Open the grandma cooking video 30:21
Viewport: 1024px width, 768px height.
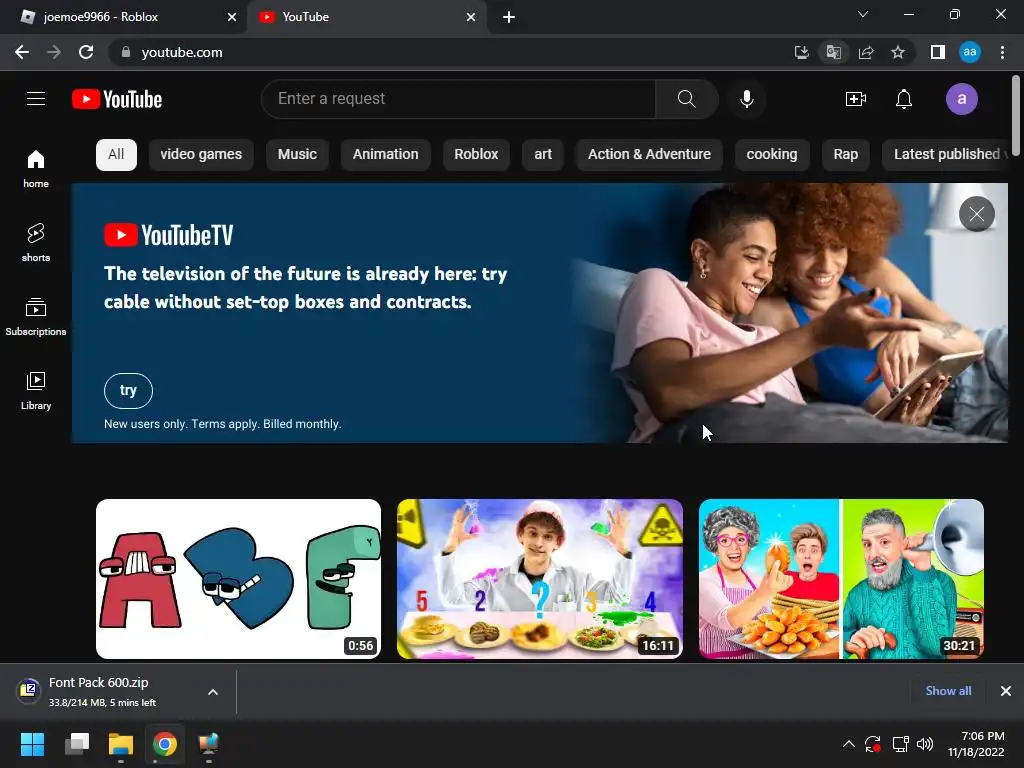pyautogui.click(x=841, y=579)
